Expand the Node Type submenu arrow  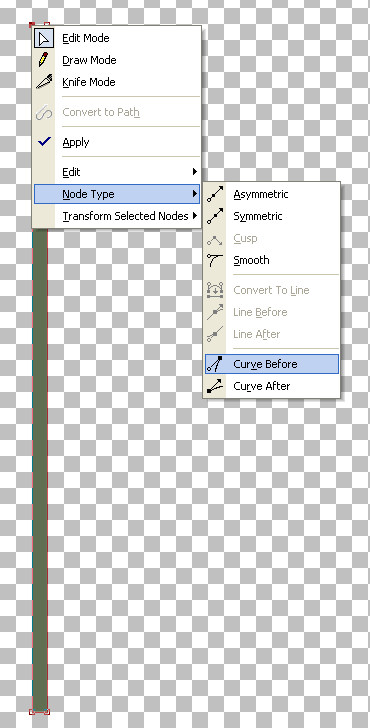[195, 194]
